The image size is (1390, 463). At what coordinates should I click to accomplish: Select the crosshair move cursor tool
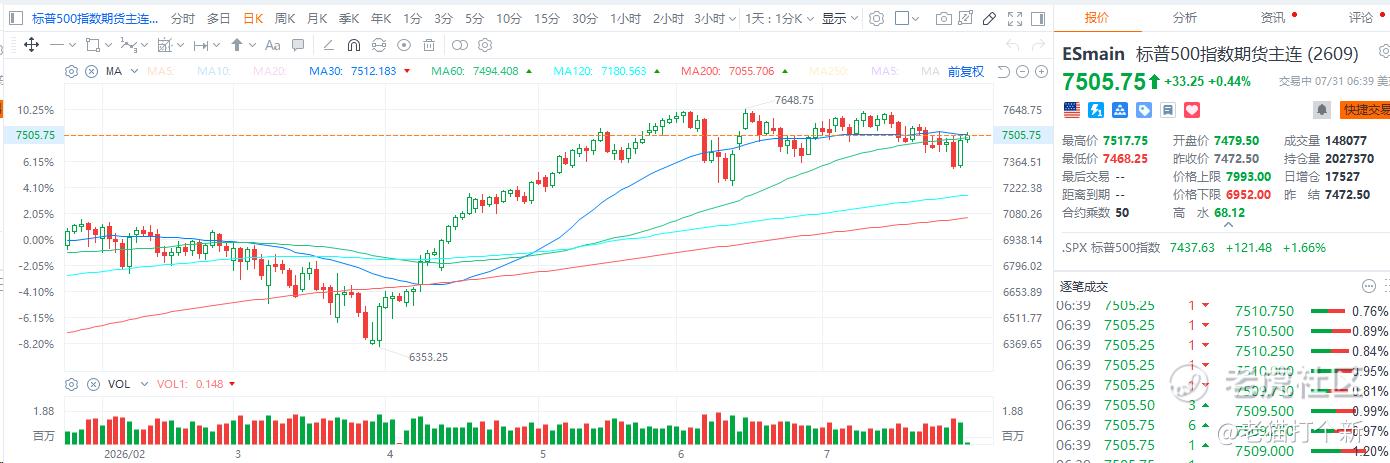31,45
